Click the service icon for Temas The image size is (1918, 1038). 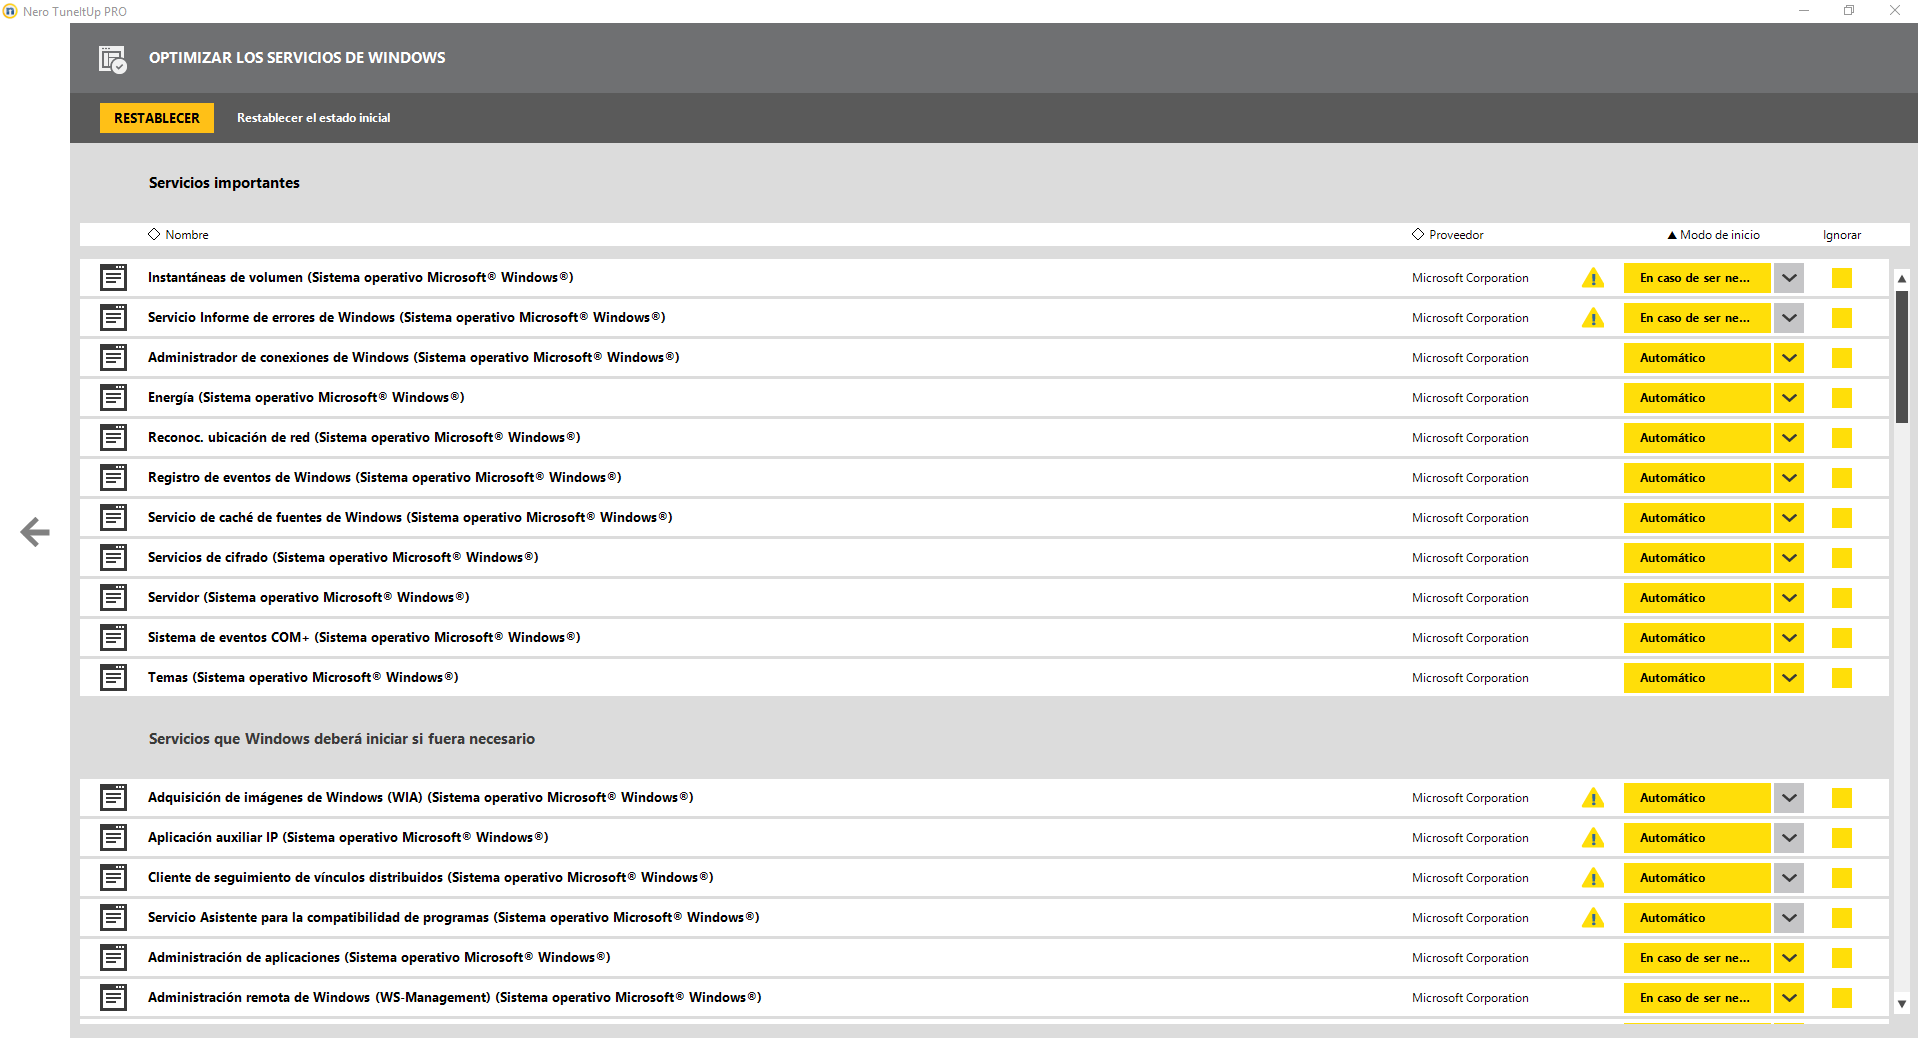coord(114,678)
